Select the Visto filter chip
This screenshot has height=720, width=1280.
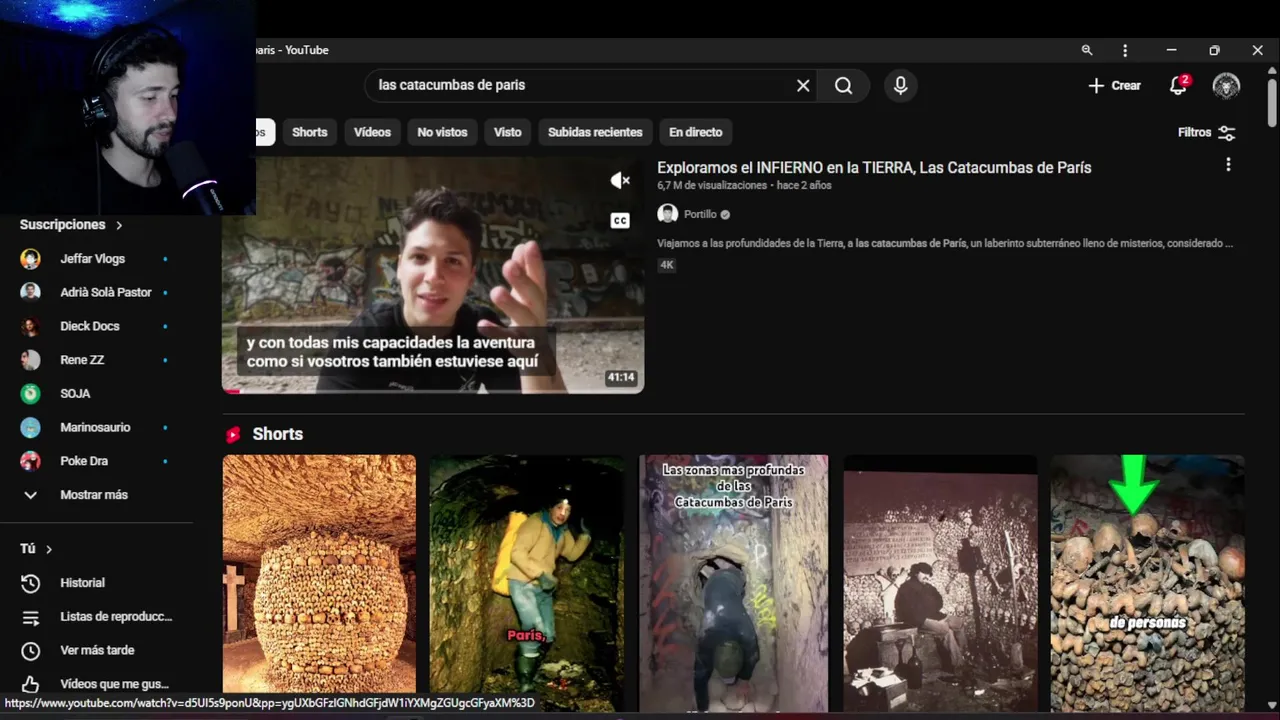[x=507, y=132]
